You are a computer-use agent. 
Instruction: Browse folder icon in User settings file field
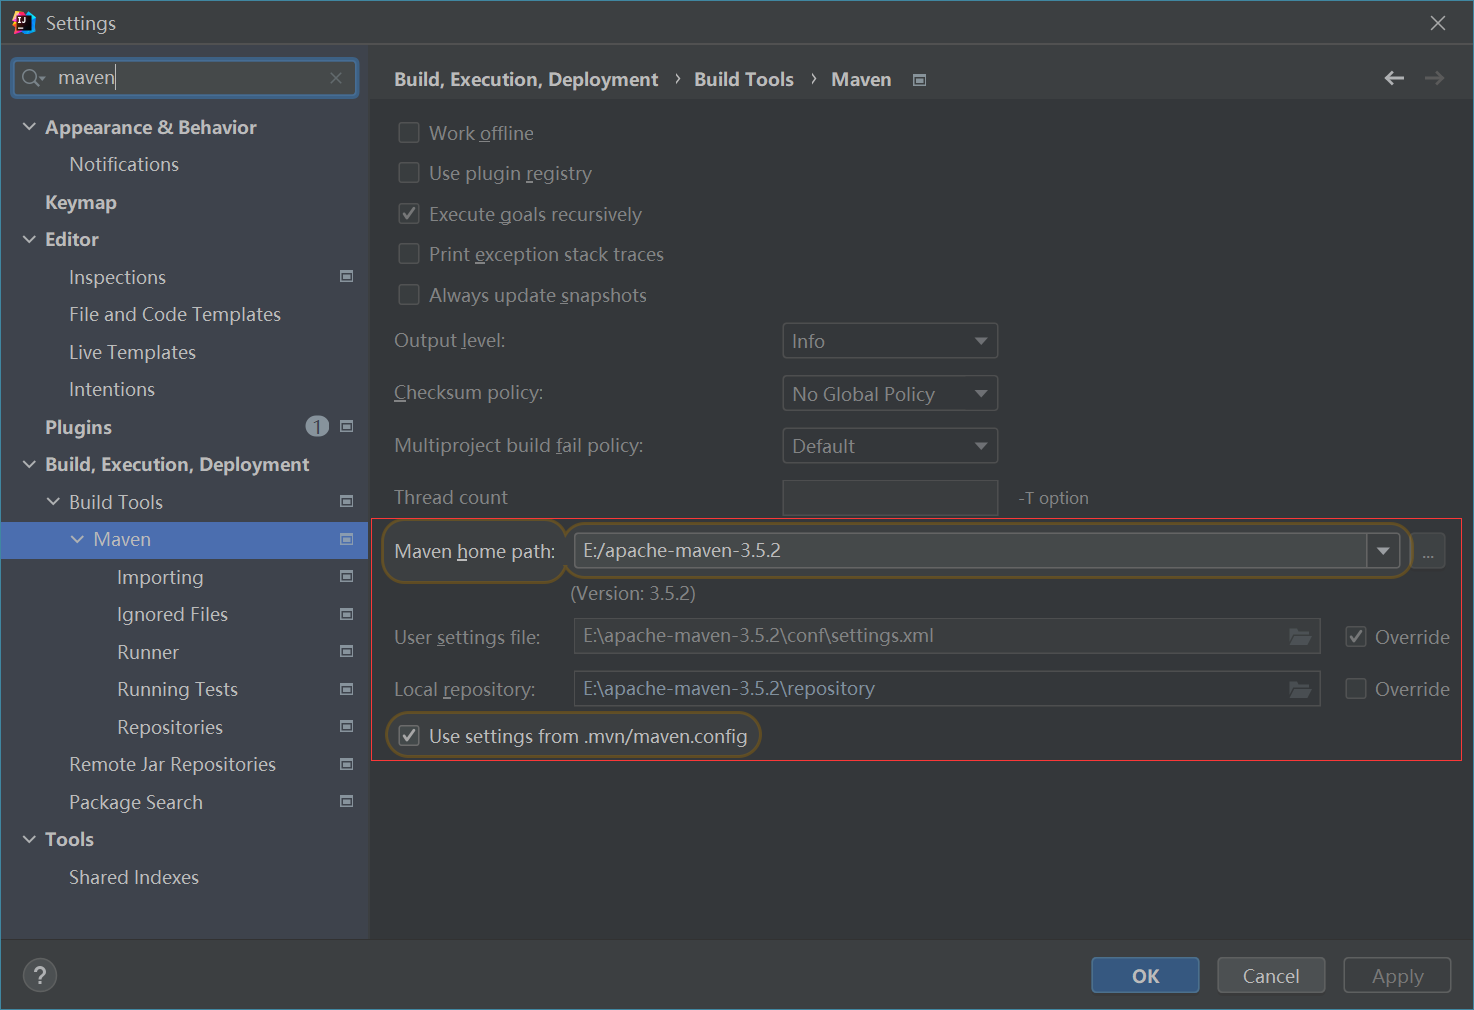pyautogui.click(x=1300, y=636)
